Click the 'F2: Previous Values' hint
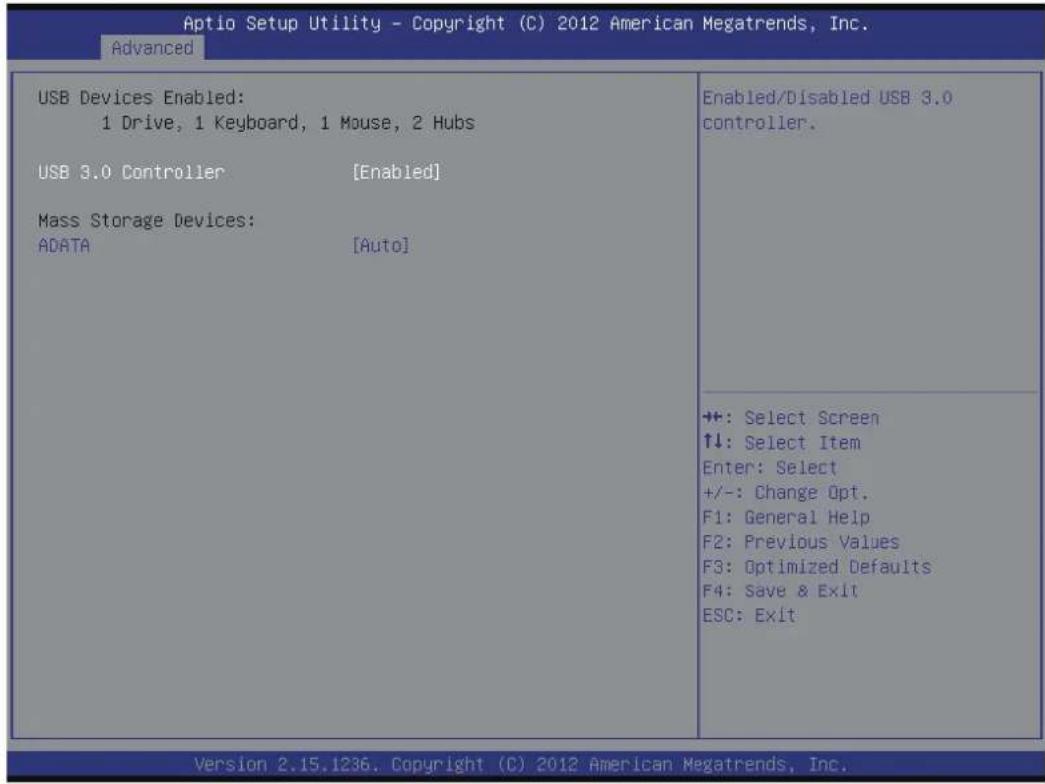Viewport: 1045px width, 784px height. click(x=801, y=542)
